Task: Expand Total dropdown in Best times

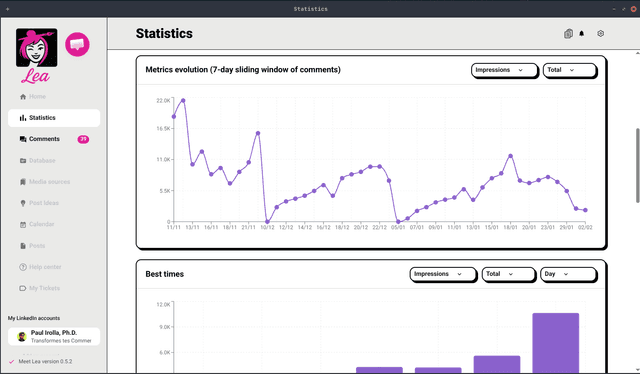Action: pyautogui.click(x=509, y=274)
